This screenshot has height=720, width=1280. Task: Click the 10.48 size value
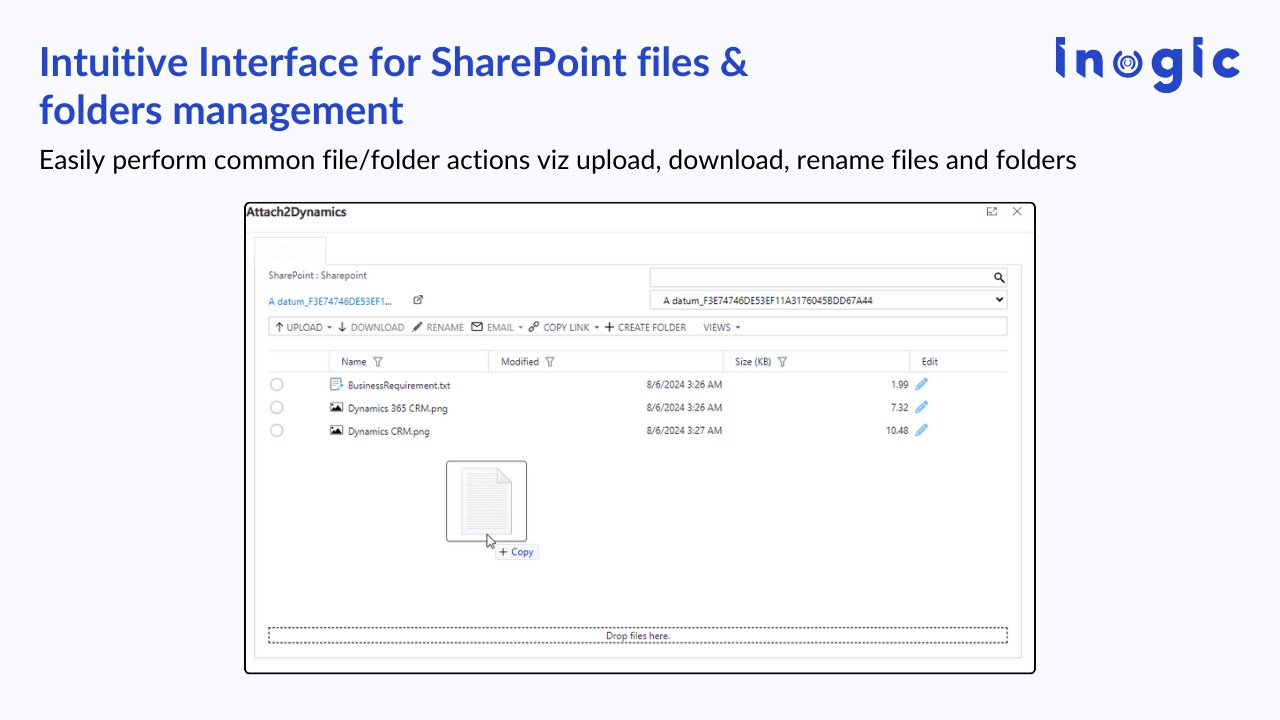click(x=897, y=431)
